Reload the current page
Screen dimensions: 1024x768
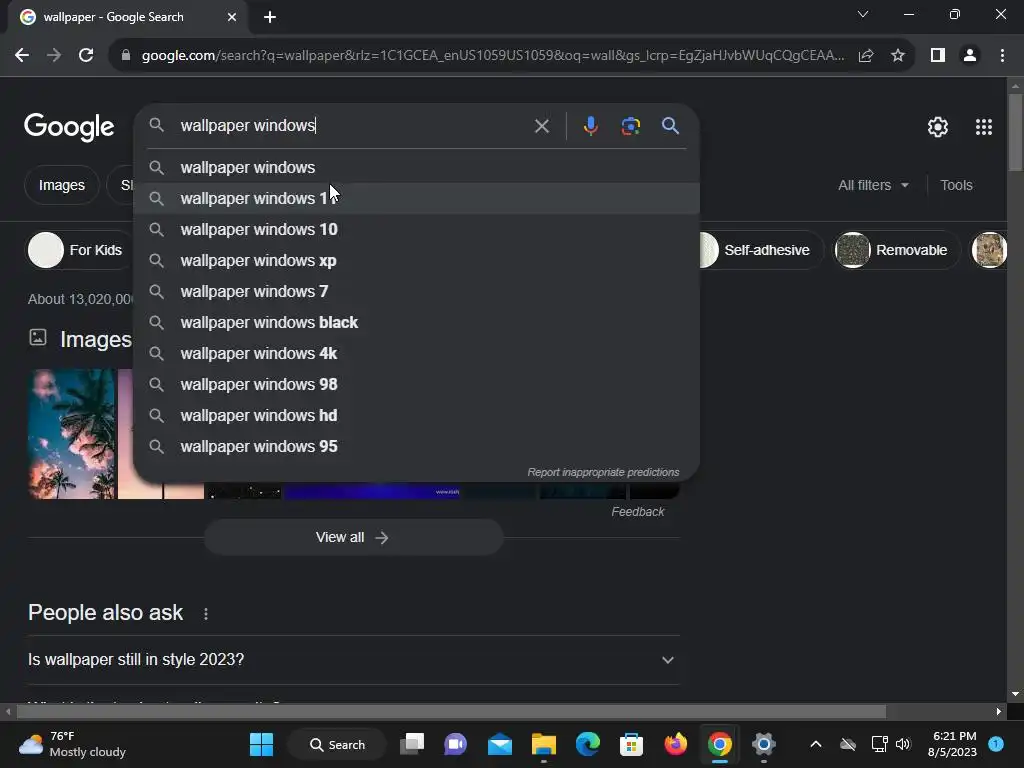[86, 56]
